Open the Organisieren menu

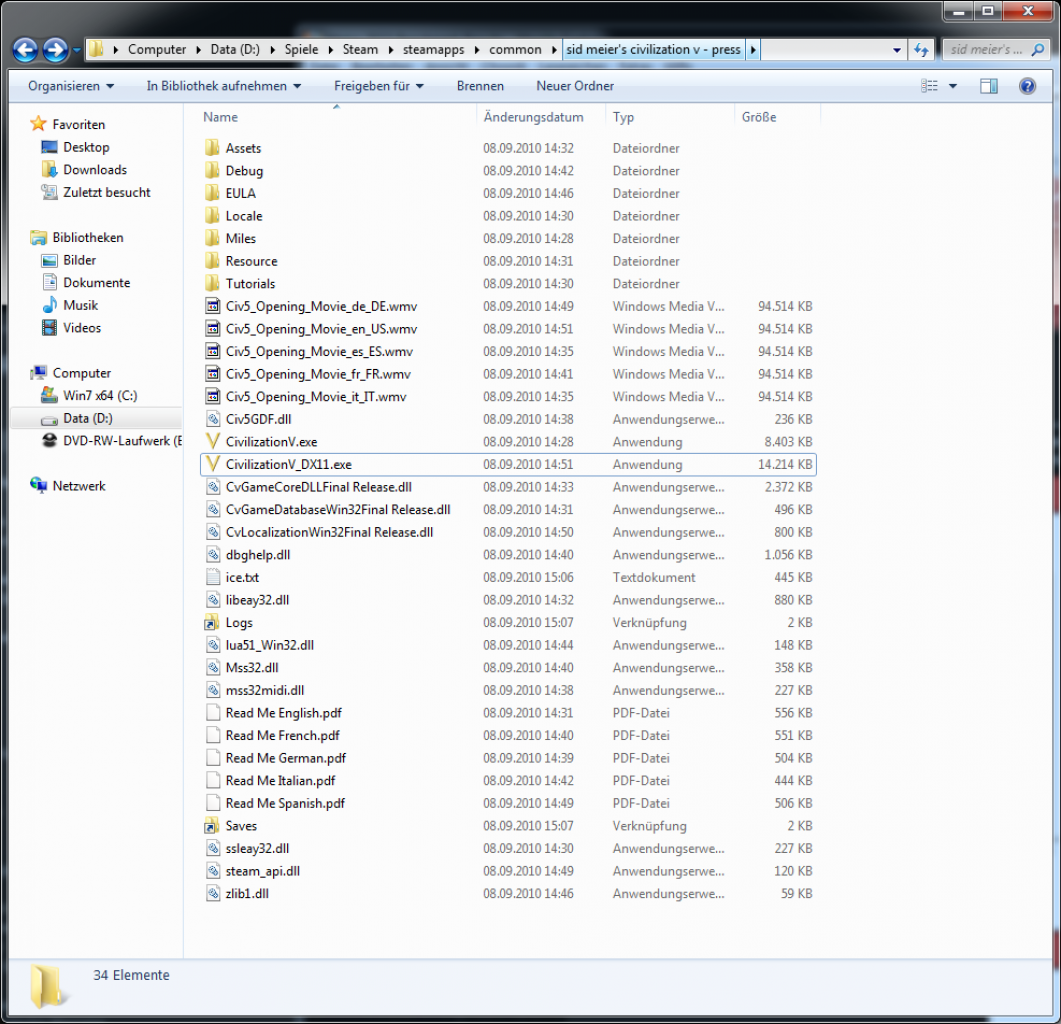71,86
